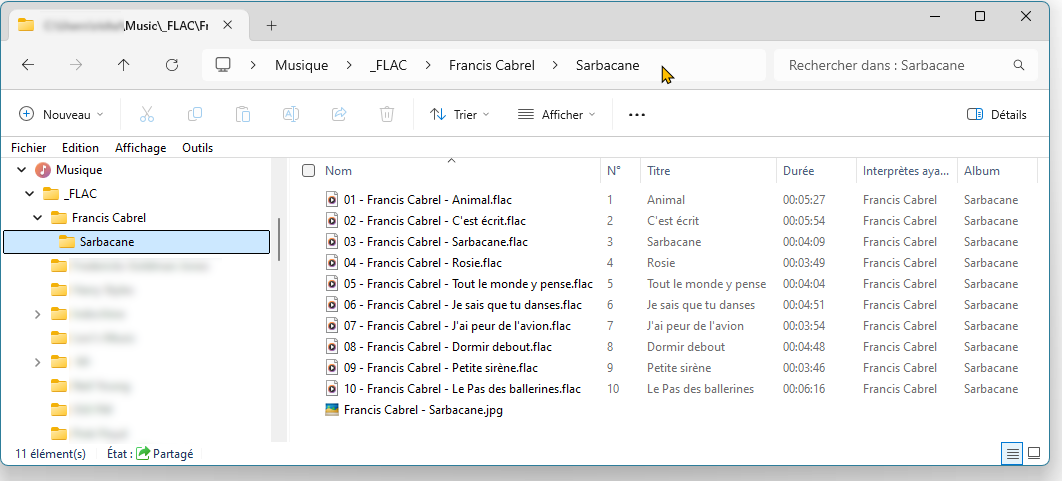Click the 00:06:16 duration cell
Viewport: 1062px width, 481px height.
pyautogui.click(x=805, y=389)
